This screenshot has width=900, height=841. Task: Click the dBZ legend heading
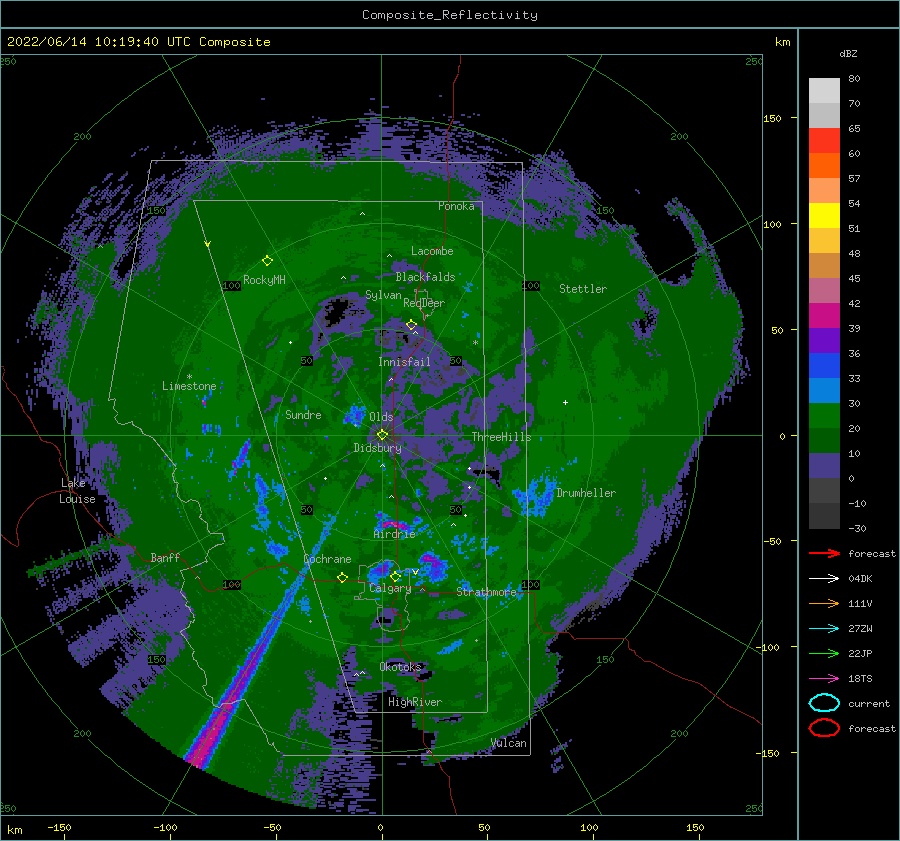[x=848, y=53]
